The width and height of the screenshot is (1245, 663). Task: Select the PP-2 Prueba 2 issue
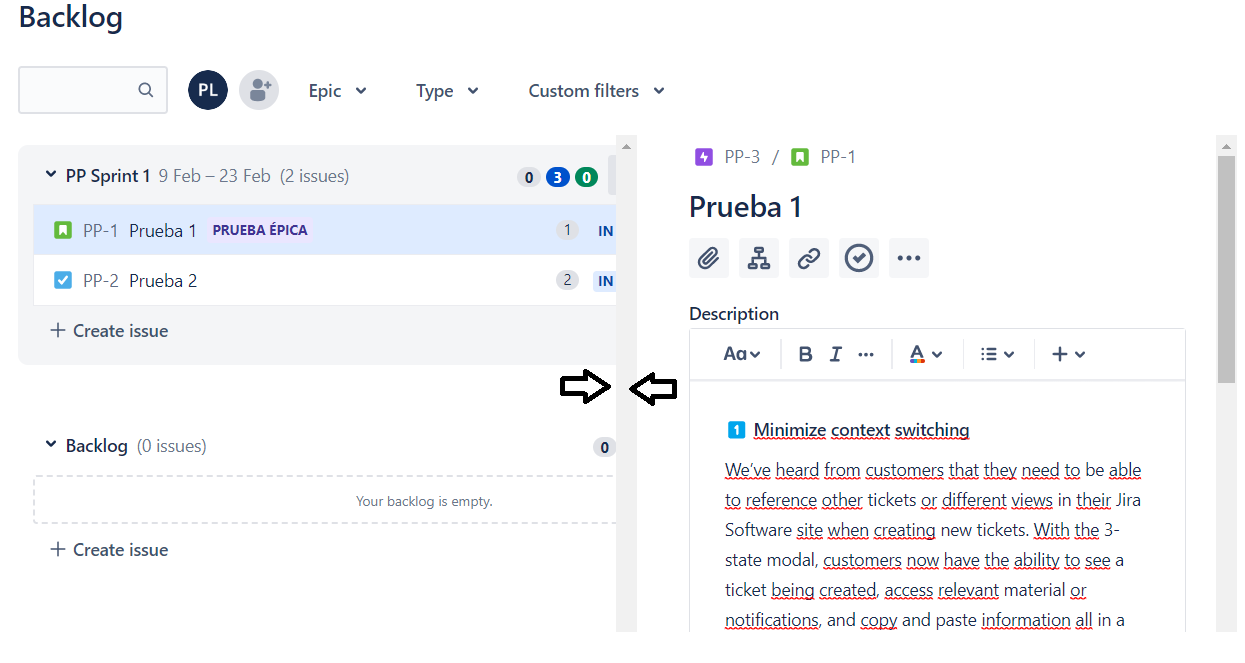[x=163, y=281]
